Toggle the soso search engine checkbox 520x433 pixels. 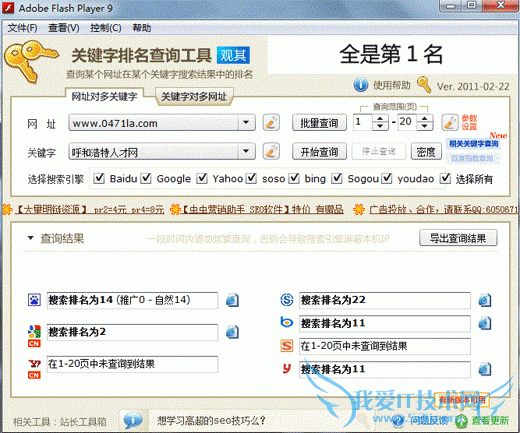point(251,178)
